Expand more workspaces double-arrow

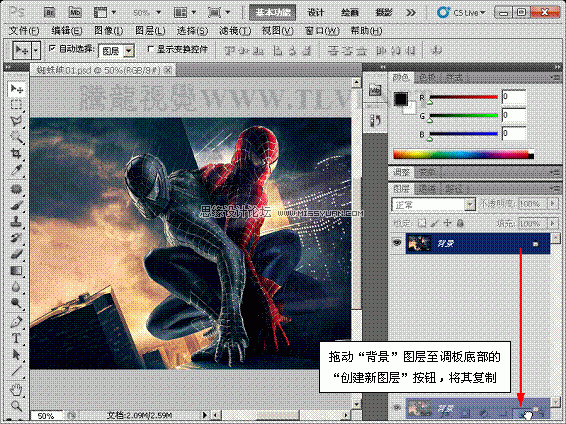[x=411, y=13]
